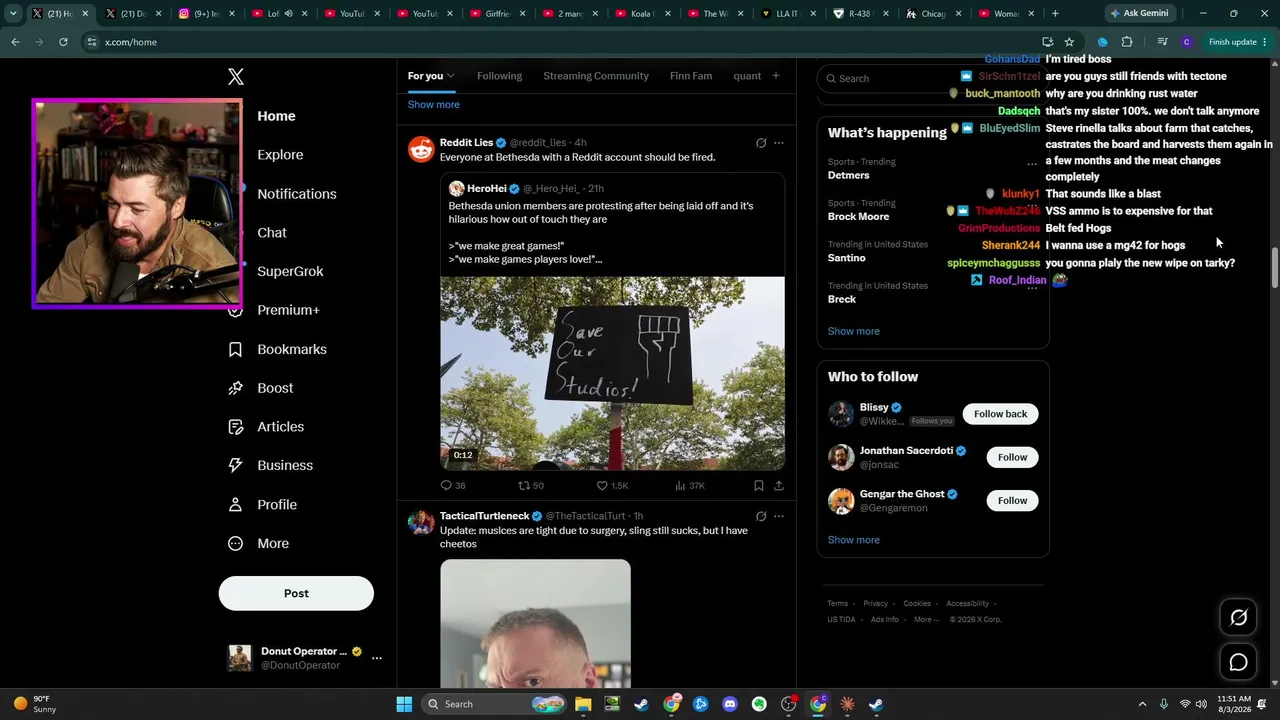The image size is (1280, 720).
Task: Open the Reddit Lies profile avatar
Action: pyautogui.click(x=421, y=149)
